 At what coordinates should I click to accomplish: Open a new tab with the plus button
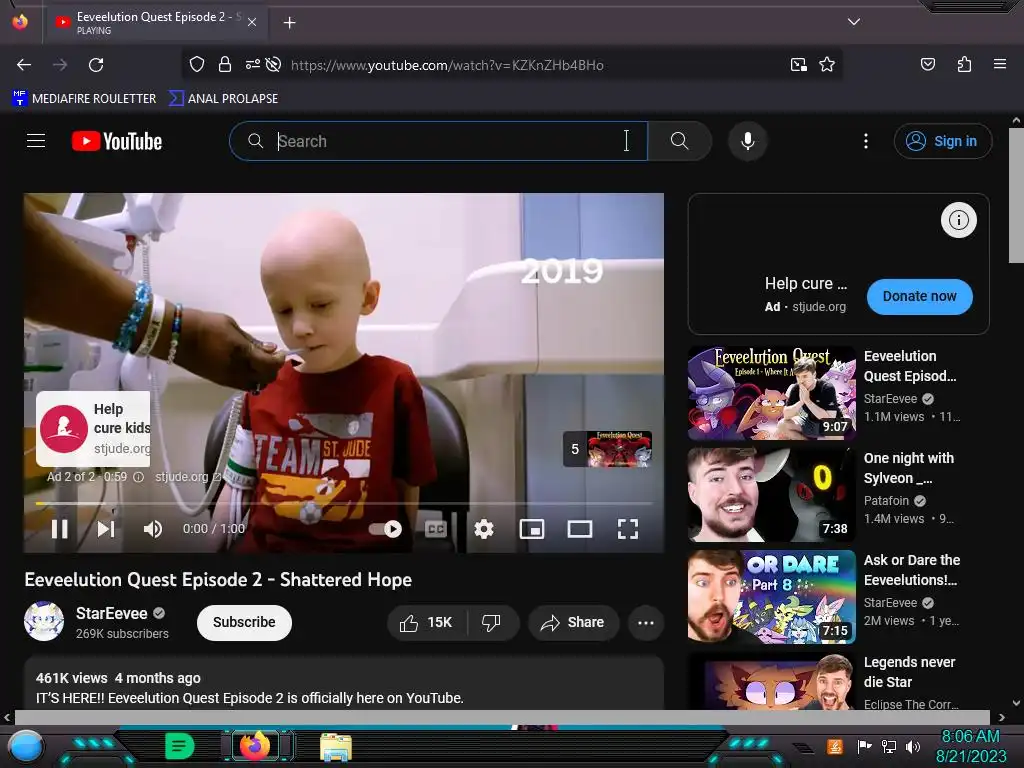(x=289, y=23)
